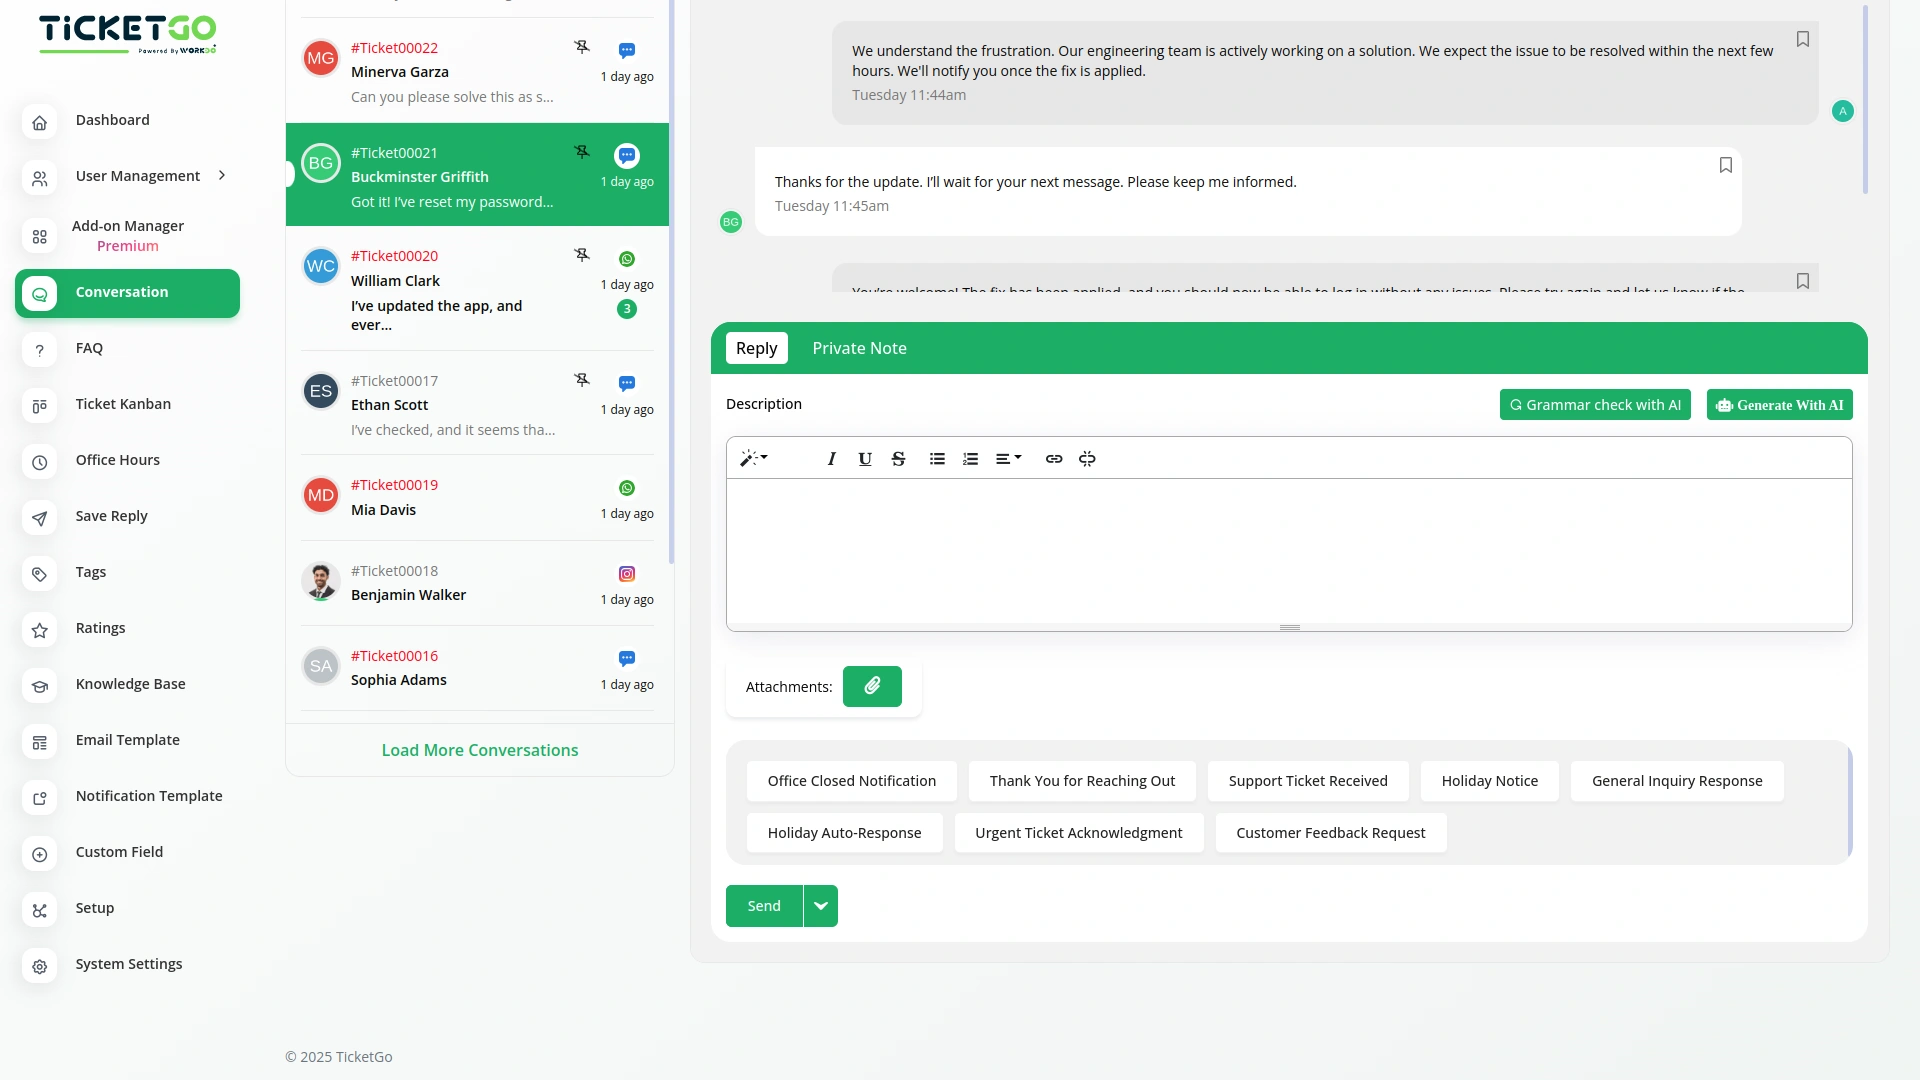Remove a link with the unlink icon

point(1087,458)
